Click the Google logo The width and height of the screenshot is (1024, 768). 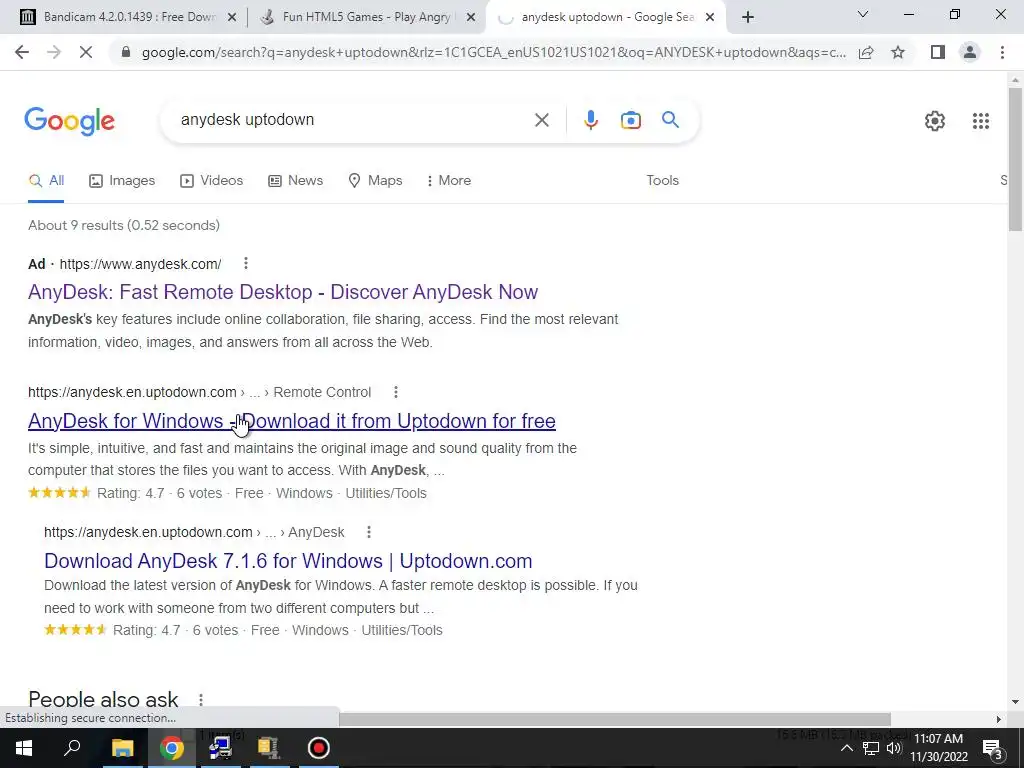click(x=70, y=121)
